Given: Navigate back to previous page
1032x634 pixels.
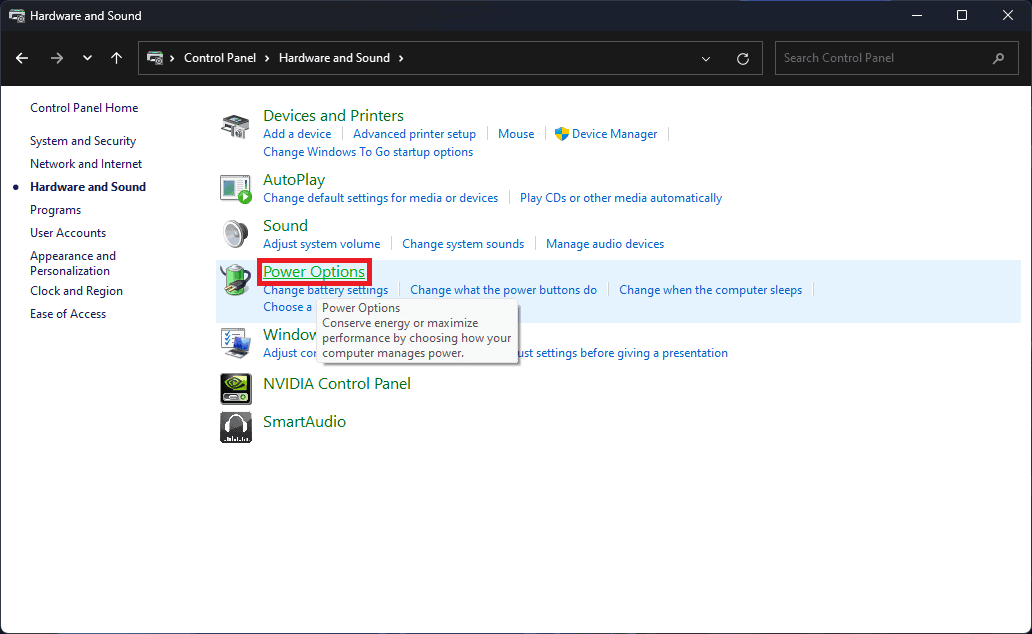Looking at the screenshot, I should click(x=22, y=58).
